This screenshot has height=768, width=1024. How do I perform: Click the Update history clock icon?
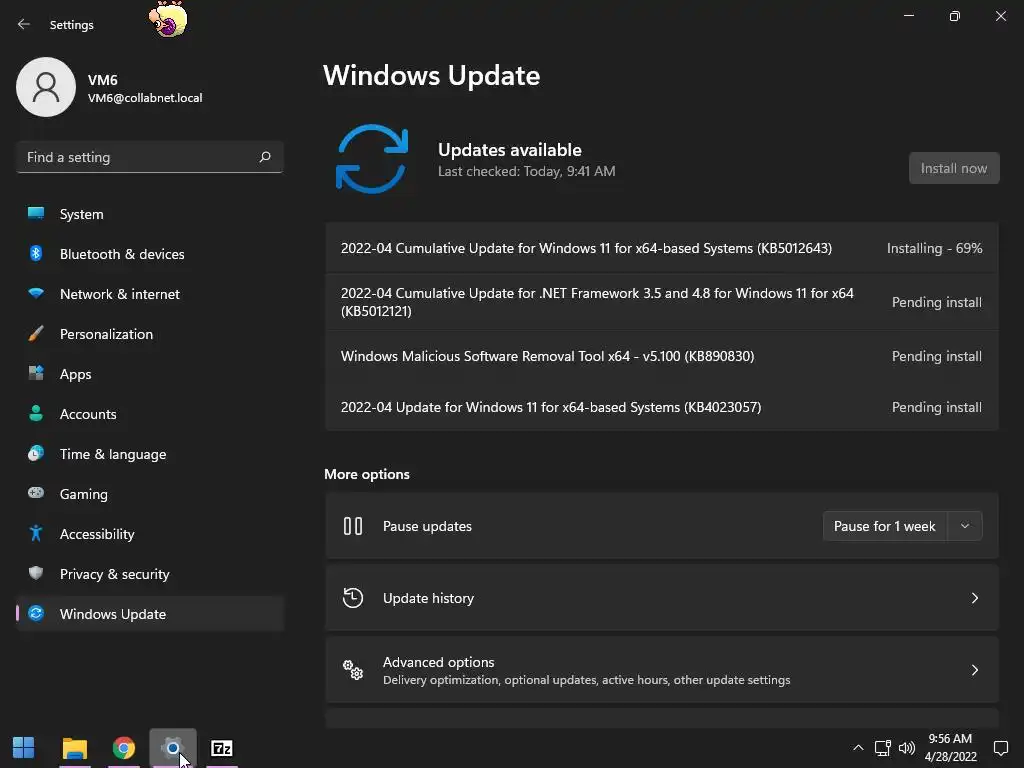click(x=353, y=598)
